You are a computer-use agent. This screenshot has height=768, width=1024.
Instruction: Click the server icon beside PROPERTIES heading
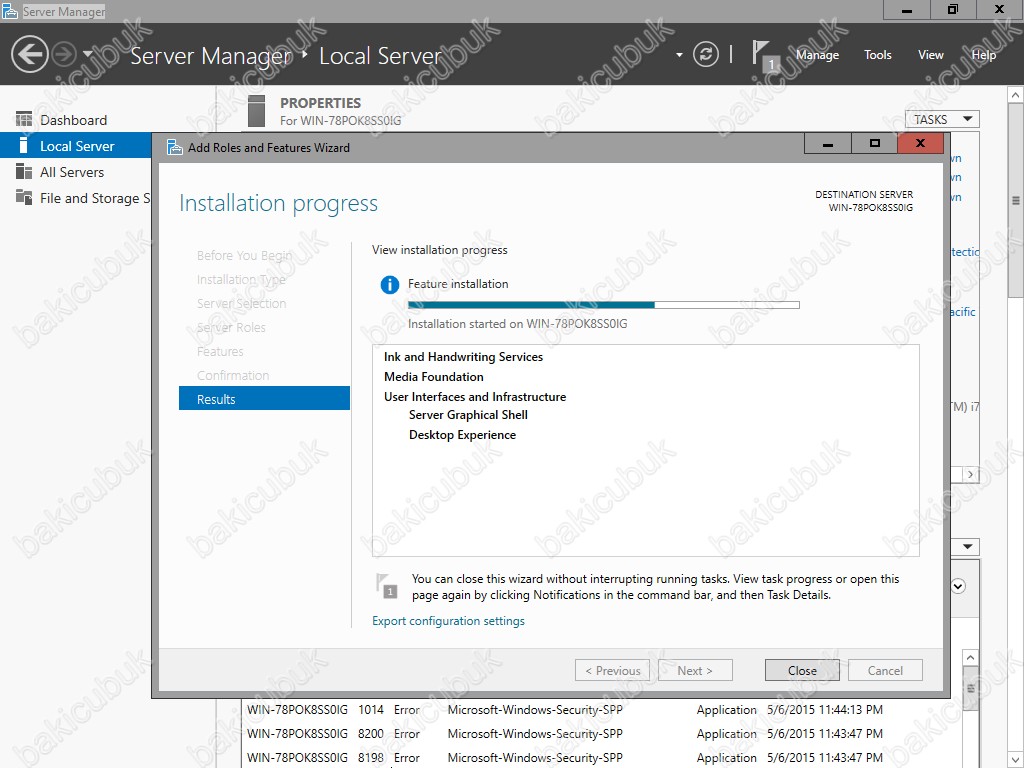click(x=257, y=111)
